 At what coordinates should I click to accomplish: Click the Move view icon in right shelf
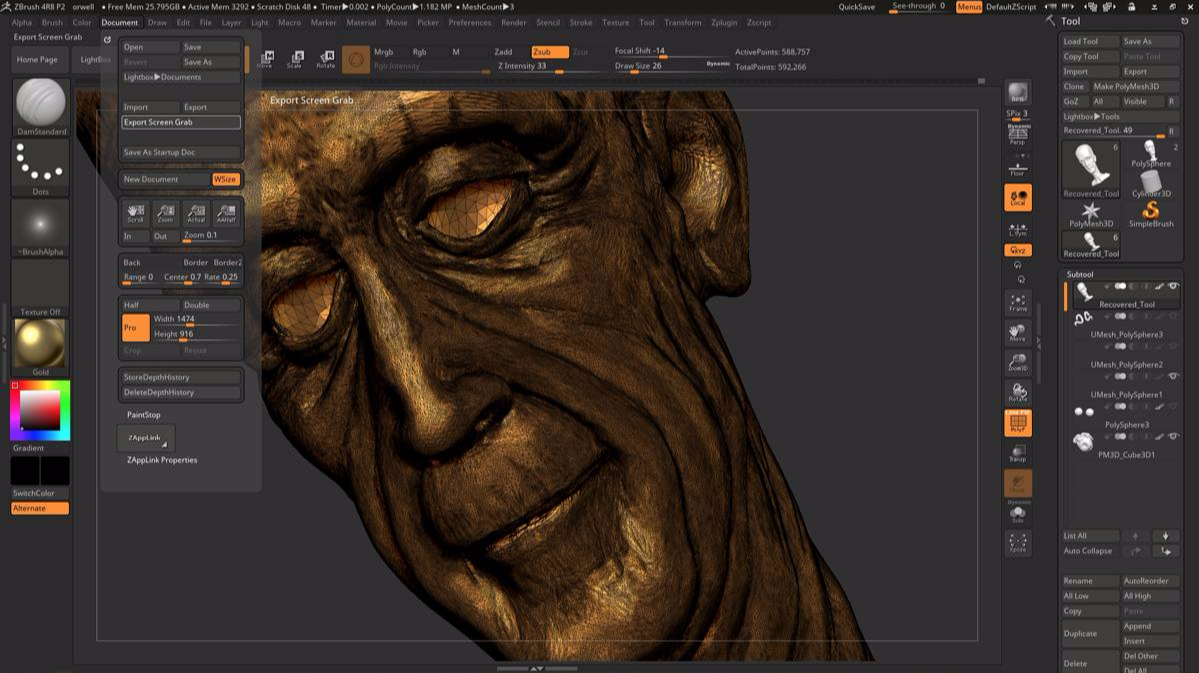(x=1018, y=333)
